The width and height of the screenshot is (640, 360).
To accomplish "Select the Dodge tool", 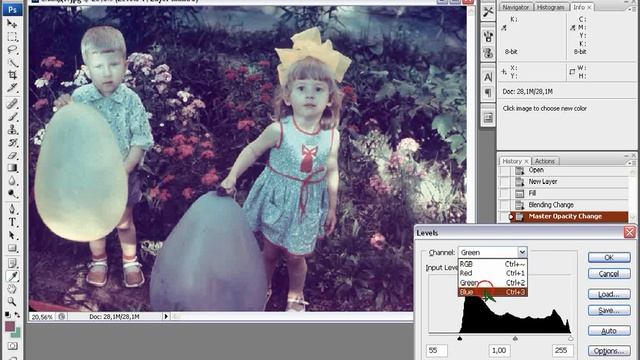I will coord(12,193).
